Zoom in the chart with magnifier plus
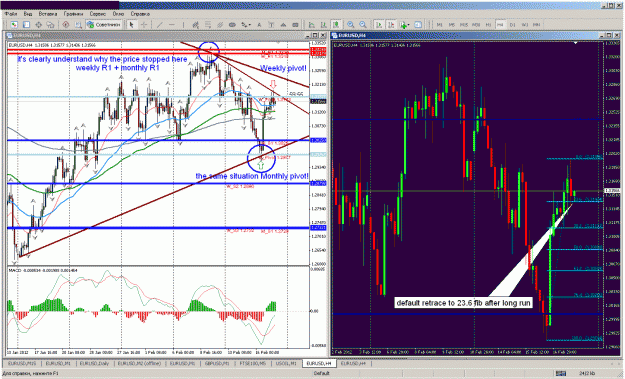Viewport: 625px width, 379px height. coord(350,25)
